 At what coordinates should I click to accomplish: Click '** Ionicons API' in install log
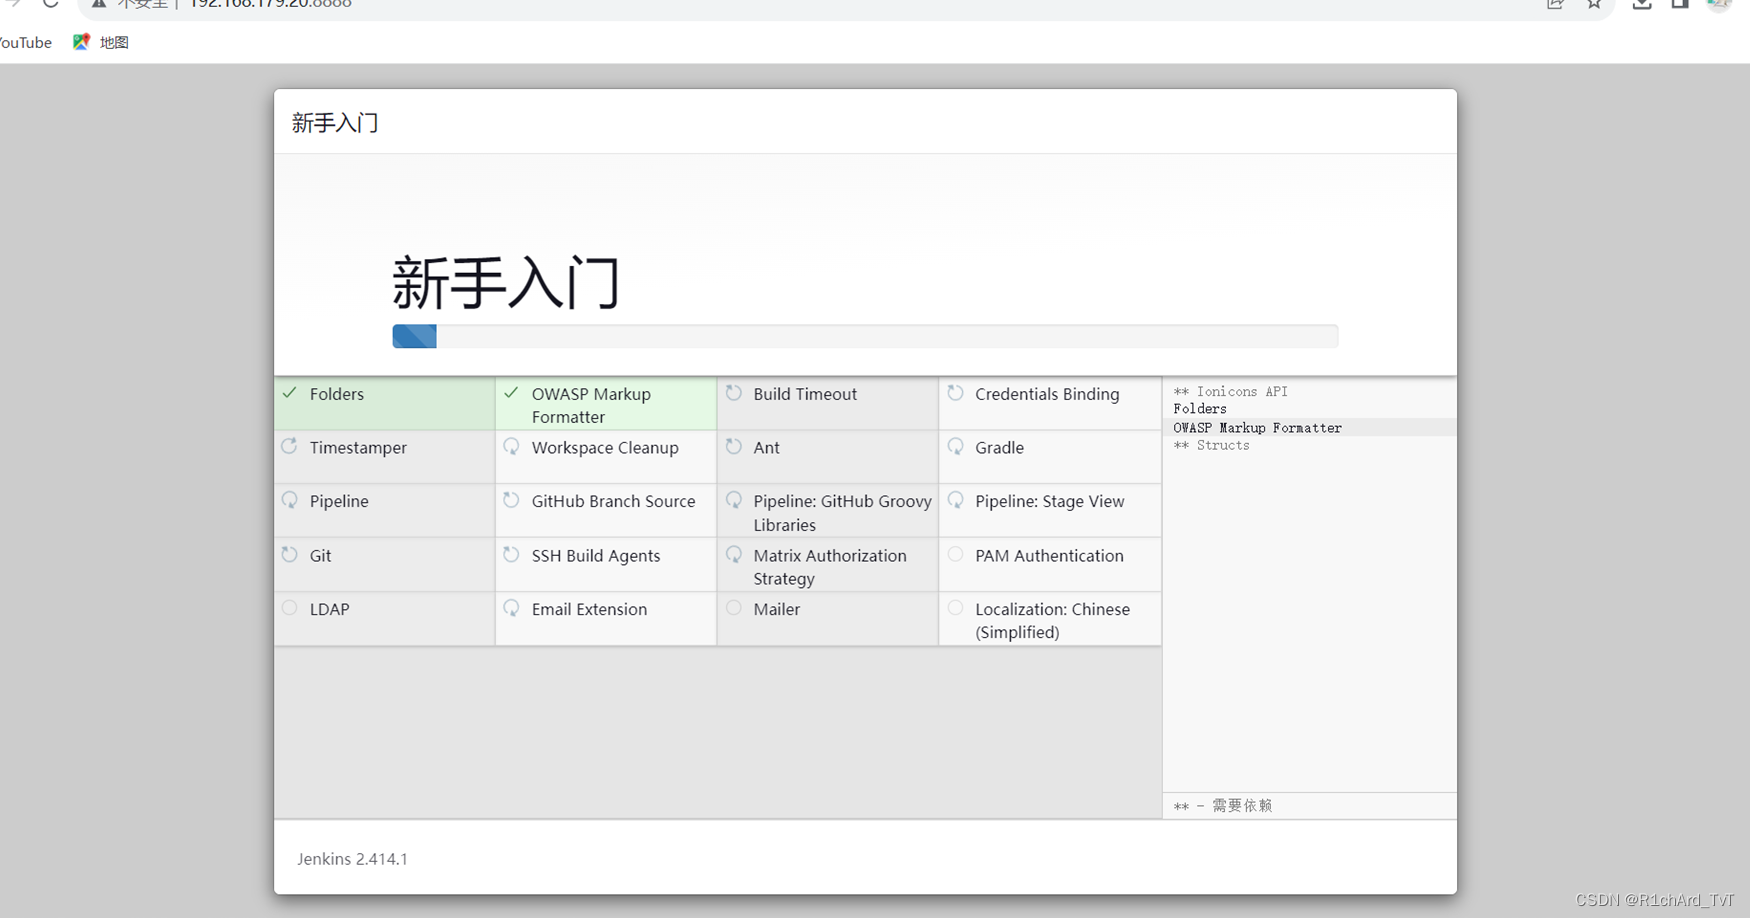(x=1230, y=391)
